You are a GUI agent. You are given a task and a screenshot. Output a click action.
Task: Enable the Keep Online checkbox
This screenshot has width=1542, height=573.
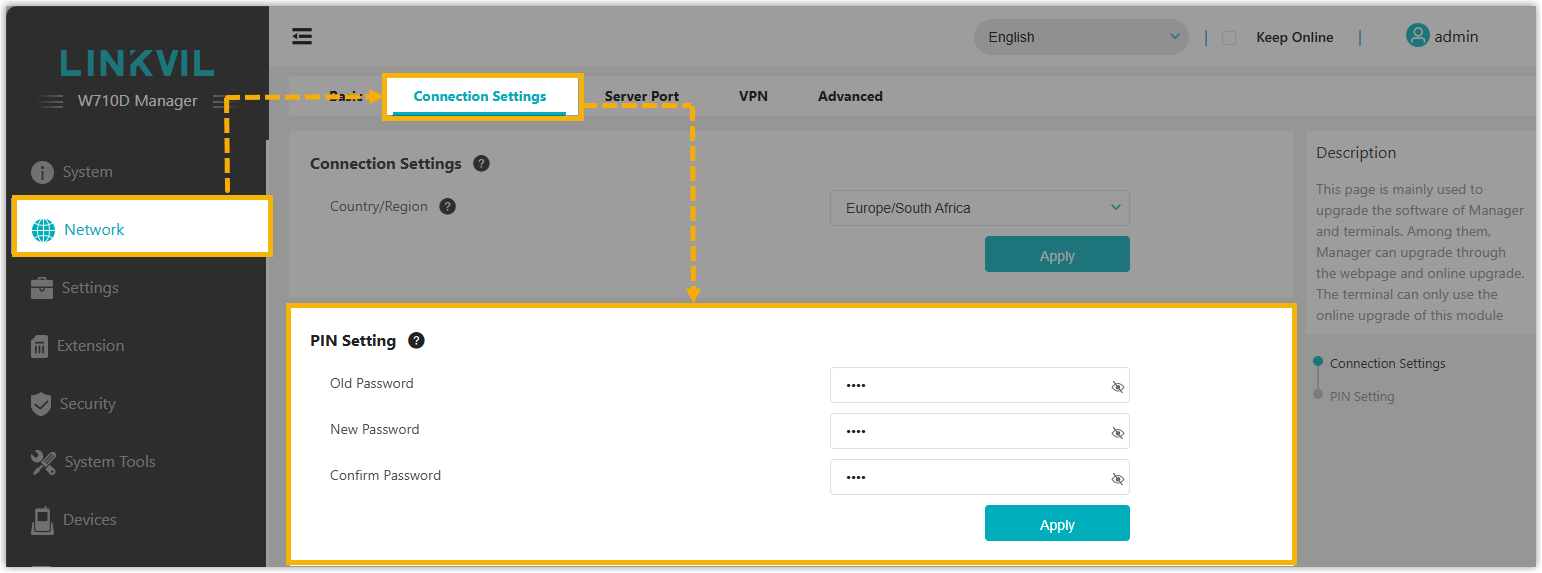[x=1229, y=38]
